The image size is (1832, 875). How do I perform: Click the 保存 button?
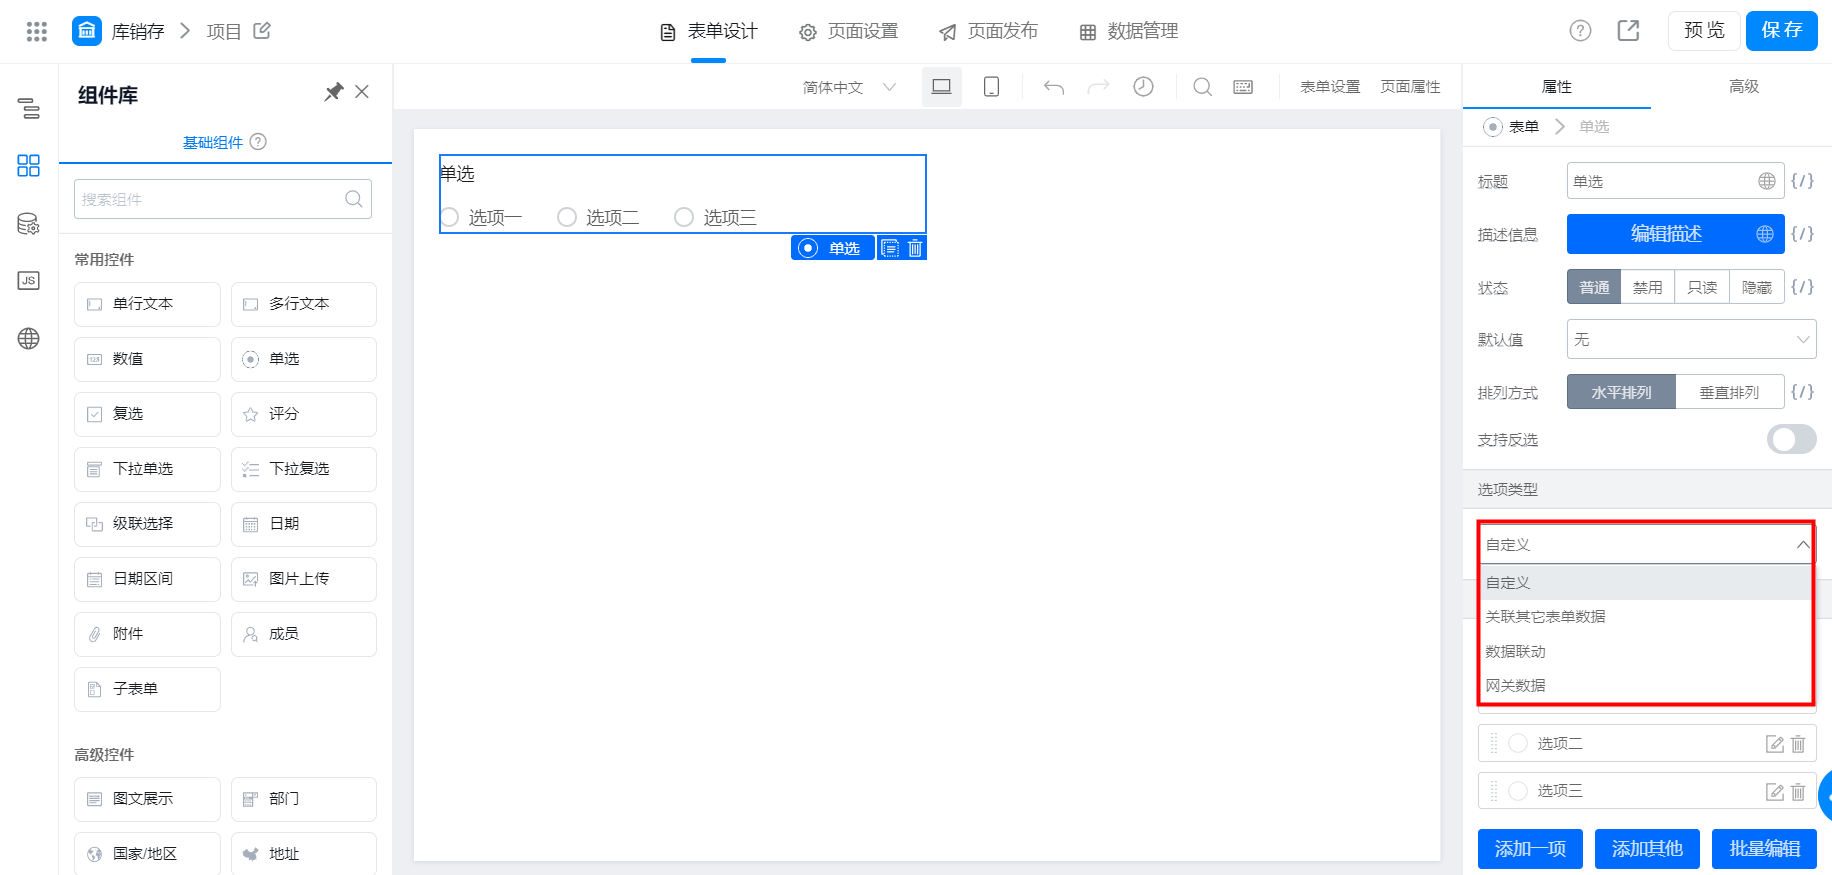[x=1782, y=30]
